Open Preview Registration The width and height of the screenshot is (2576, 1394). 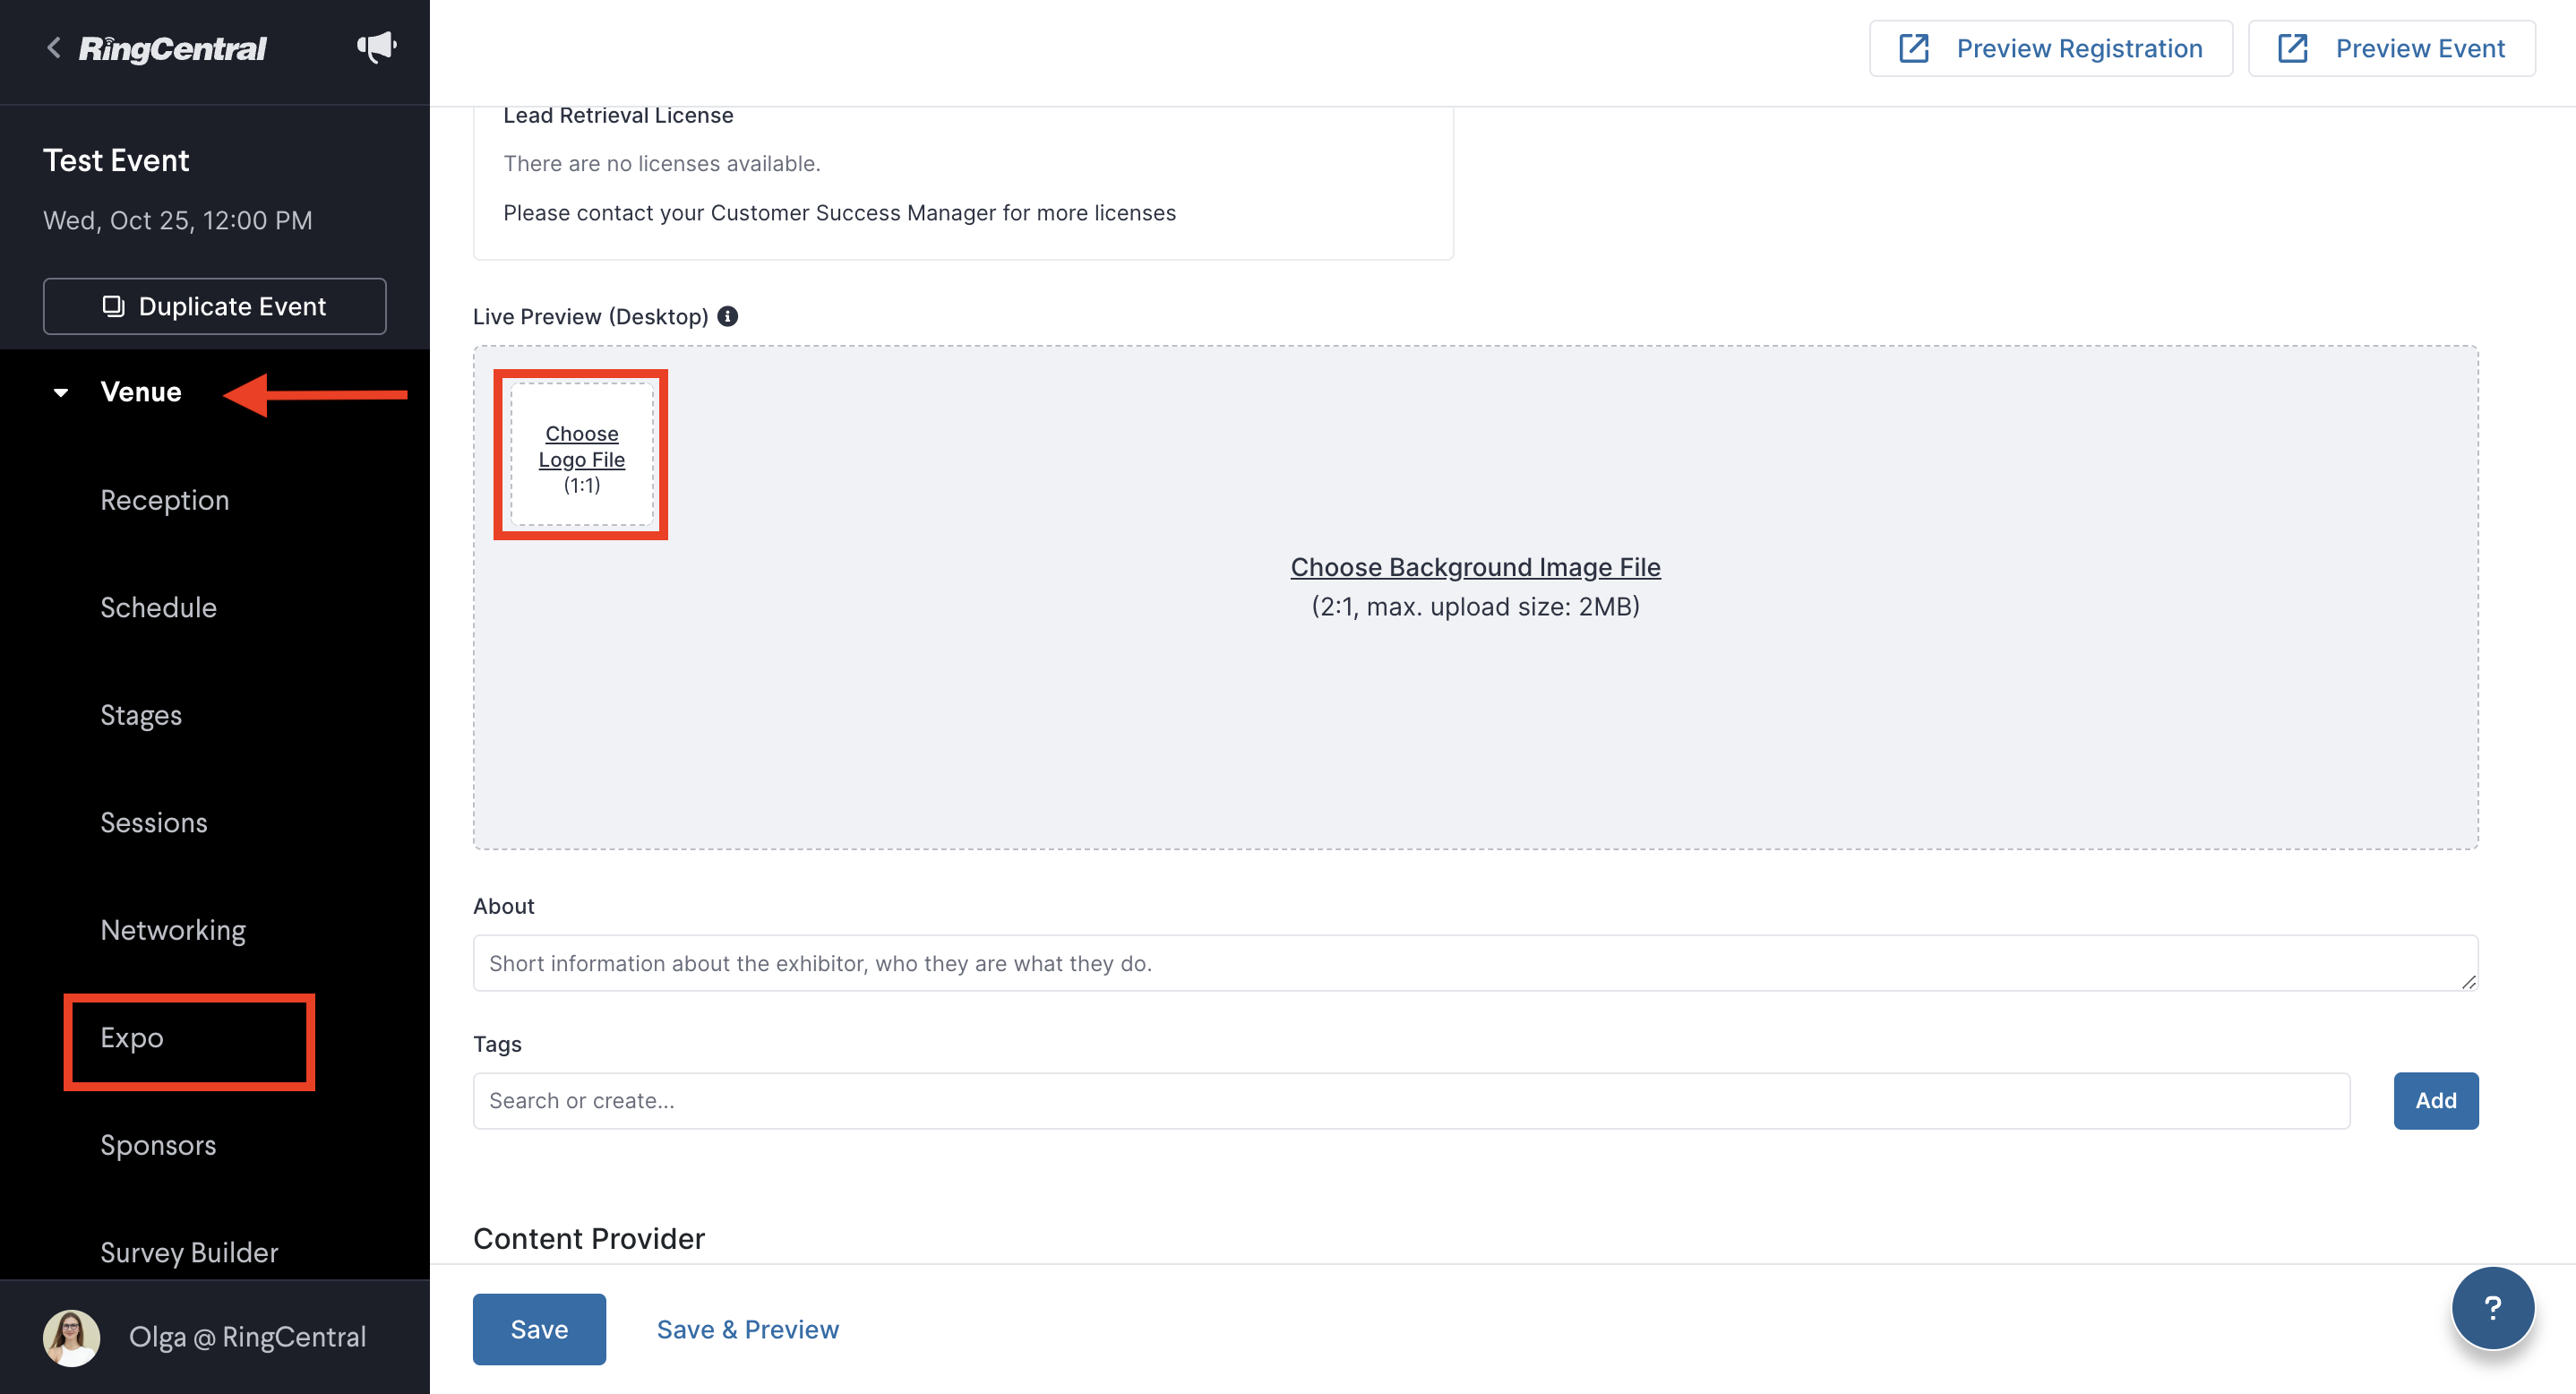2051,48
